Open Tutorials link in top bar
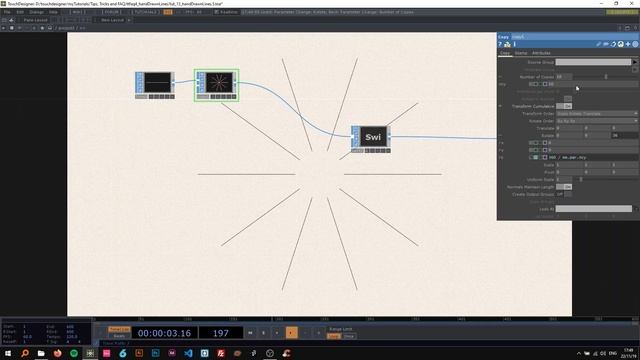The image size is (640, 360). click(146, 12)
